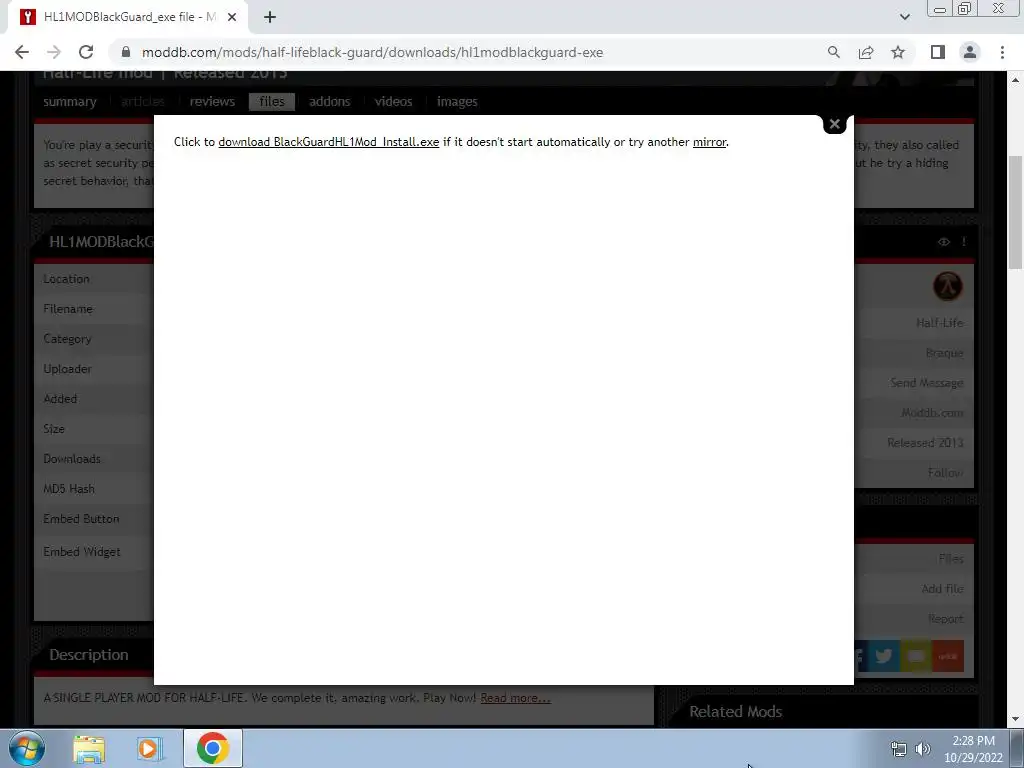Click the page vertical scrollbar thumb
This screenshot has width=1024, height=768.
tap(1016, 212)
